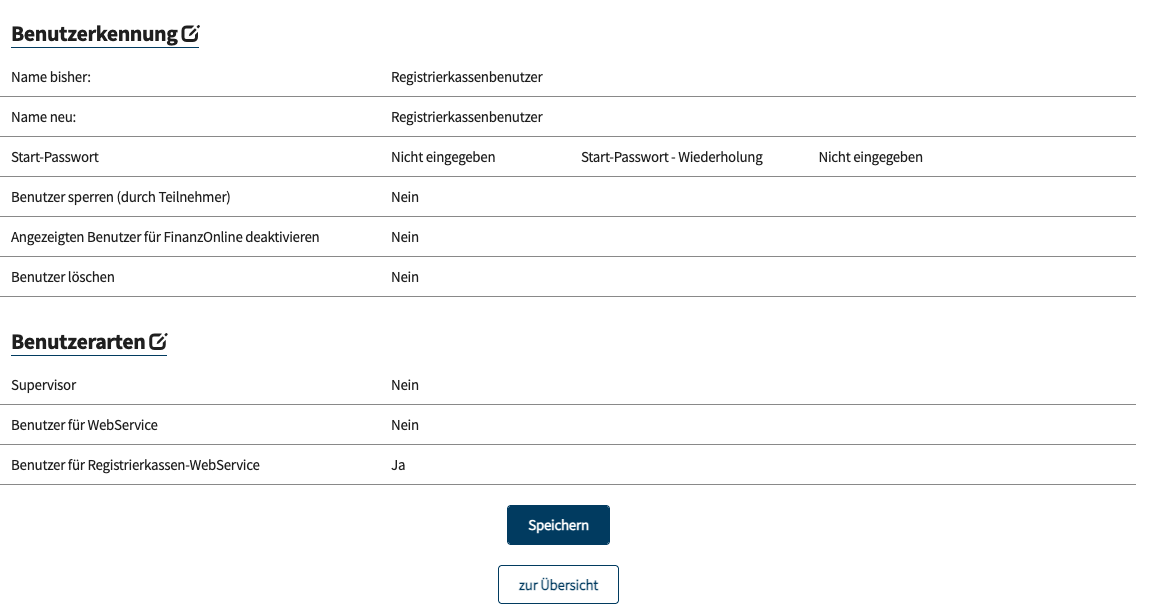The width and height of the screenshot is (1154, 609).
Task: Click the 'Benutzer löschen' label
Action: pyautogui.click(x=63, y=277)
